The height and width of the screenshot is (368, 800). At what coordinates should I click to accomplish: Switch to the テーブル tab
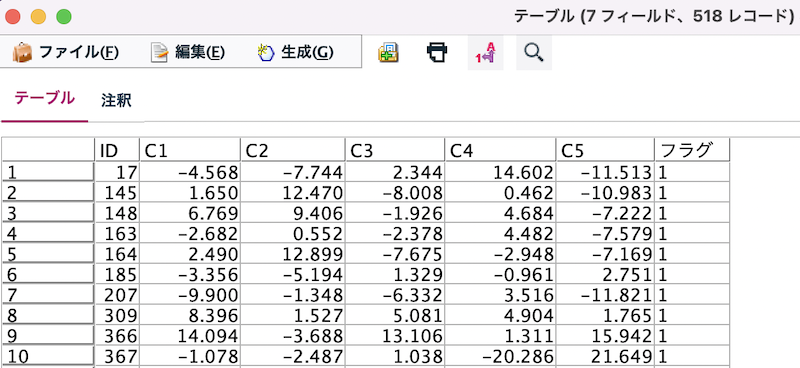(x=44, y=99)
